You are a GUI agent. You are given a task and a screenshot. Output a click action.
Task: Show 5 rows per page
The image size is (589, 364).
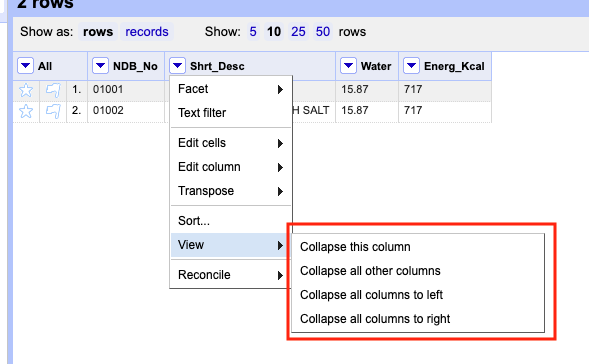click(253, 32)
